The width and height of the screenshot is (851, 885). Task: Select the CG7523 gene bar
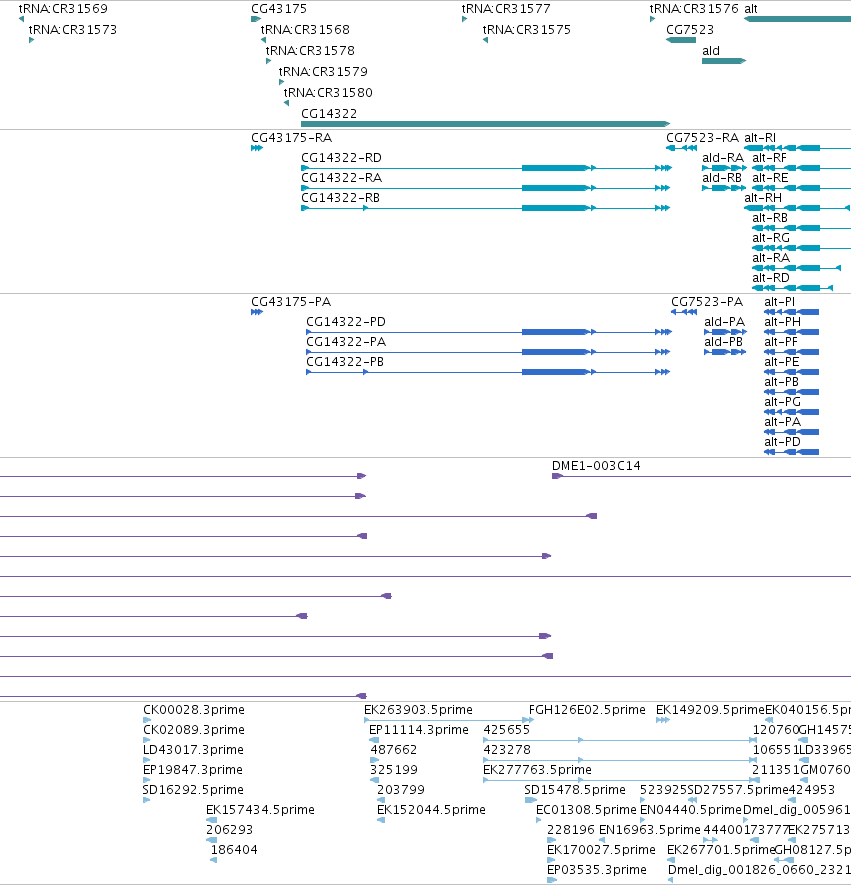(681, 40)
